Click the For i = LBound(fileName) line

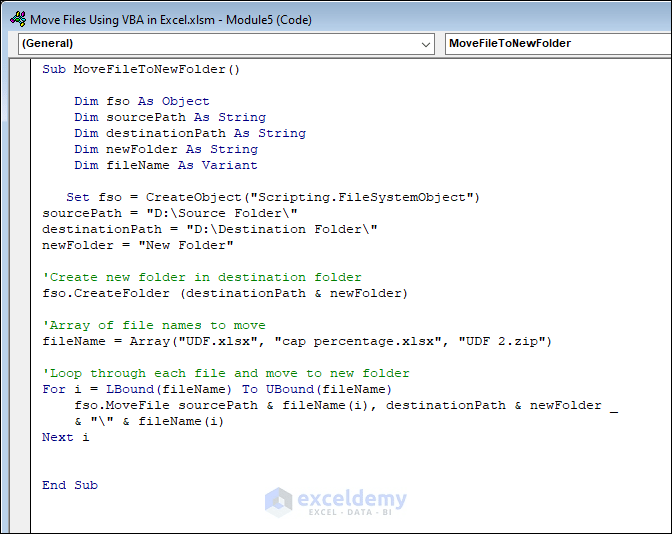tap(217, 389)
